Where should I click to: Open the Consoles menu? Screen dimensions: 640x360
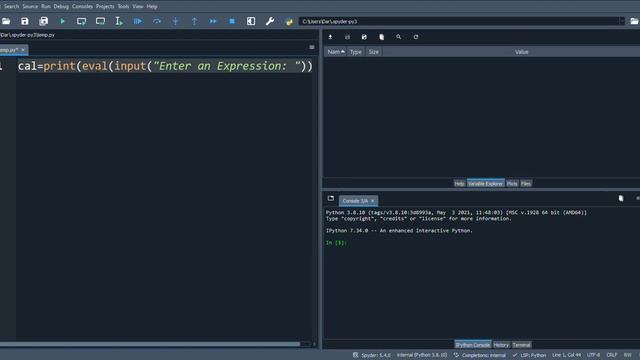pos(82,6)
